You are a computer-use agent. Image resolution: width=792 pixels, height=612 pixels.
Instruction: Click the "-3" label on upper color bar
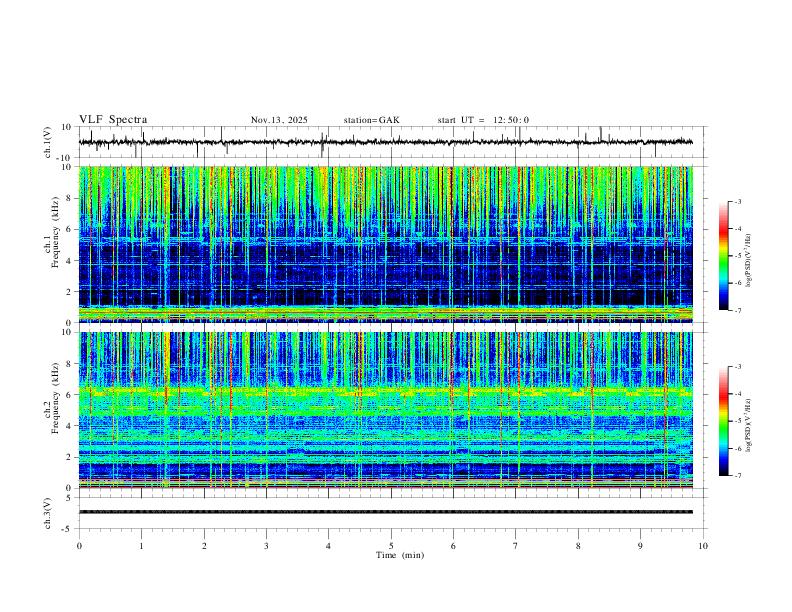(x=737, y=201)
